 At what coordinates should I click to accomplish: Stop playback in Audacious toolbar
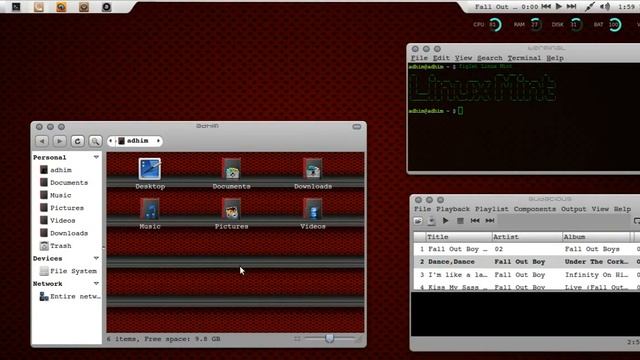pos(460,221)
